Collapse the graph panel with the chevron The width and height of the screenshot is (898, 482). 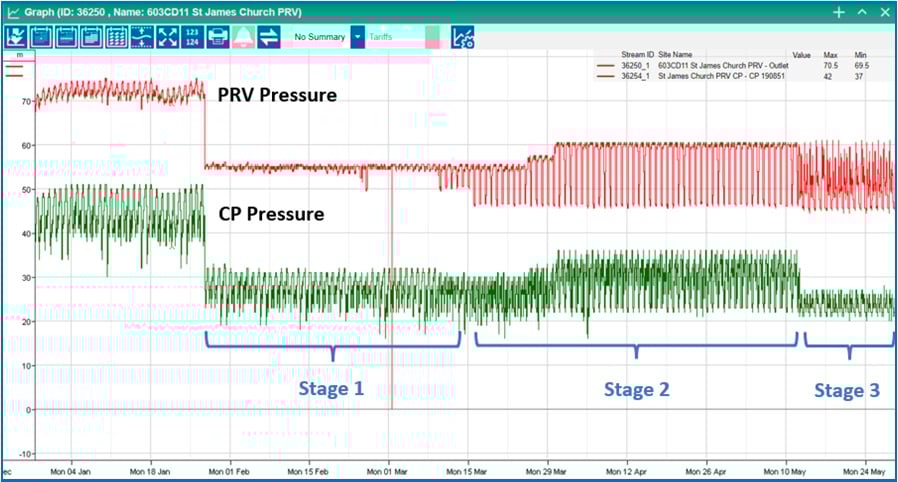coord(861,12)
